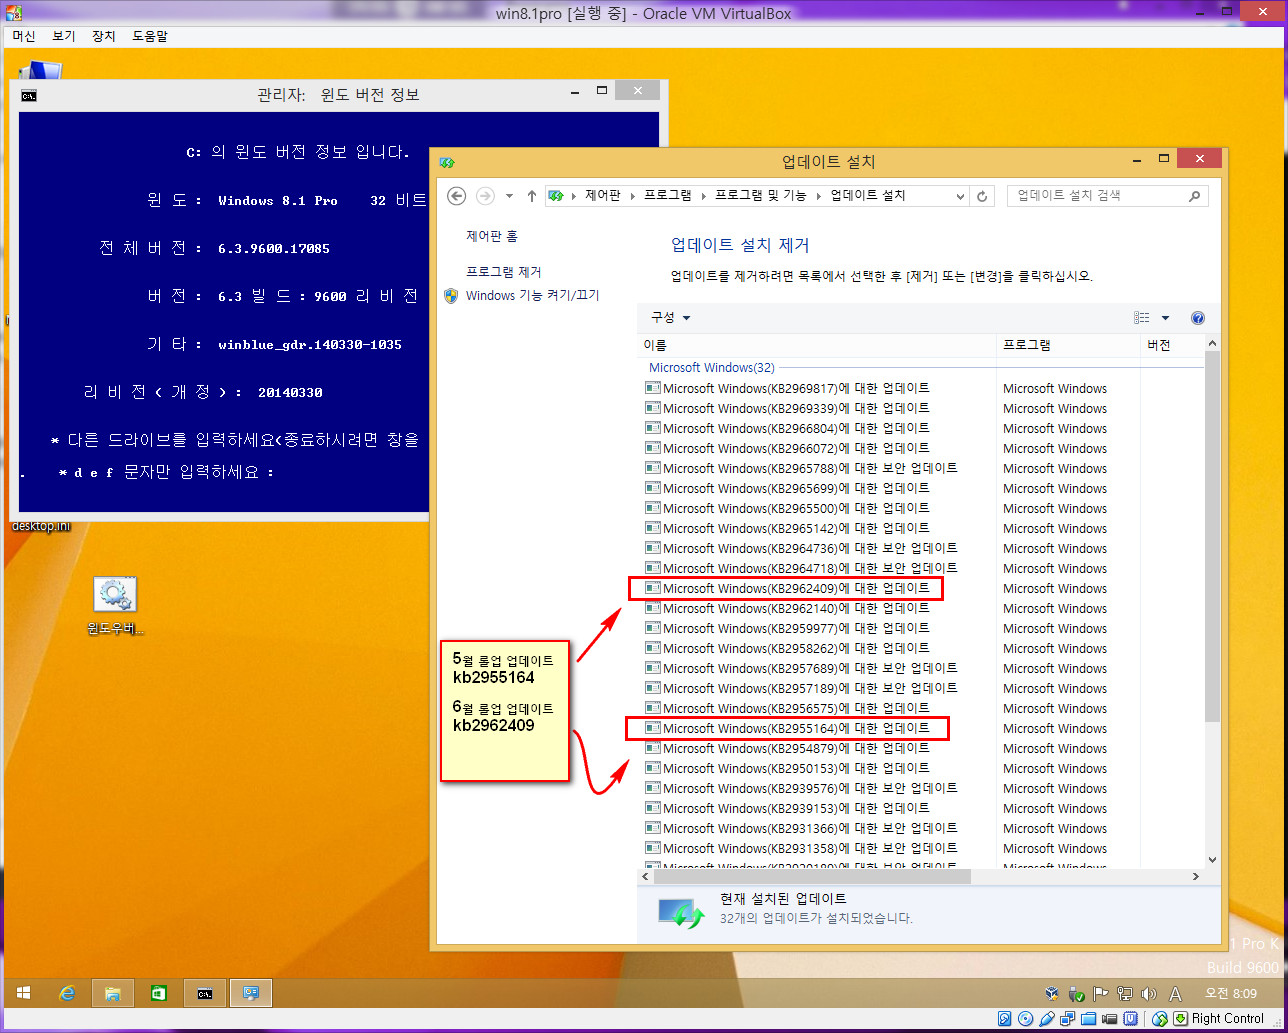This screenshot has width=1288, height=1033.
Task: Open the help question mark icon
Action: (x=1198, y=318)
